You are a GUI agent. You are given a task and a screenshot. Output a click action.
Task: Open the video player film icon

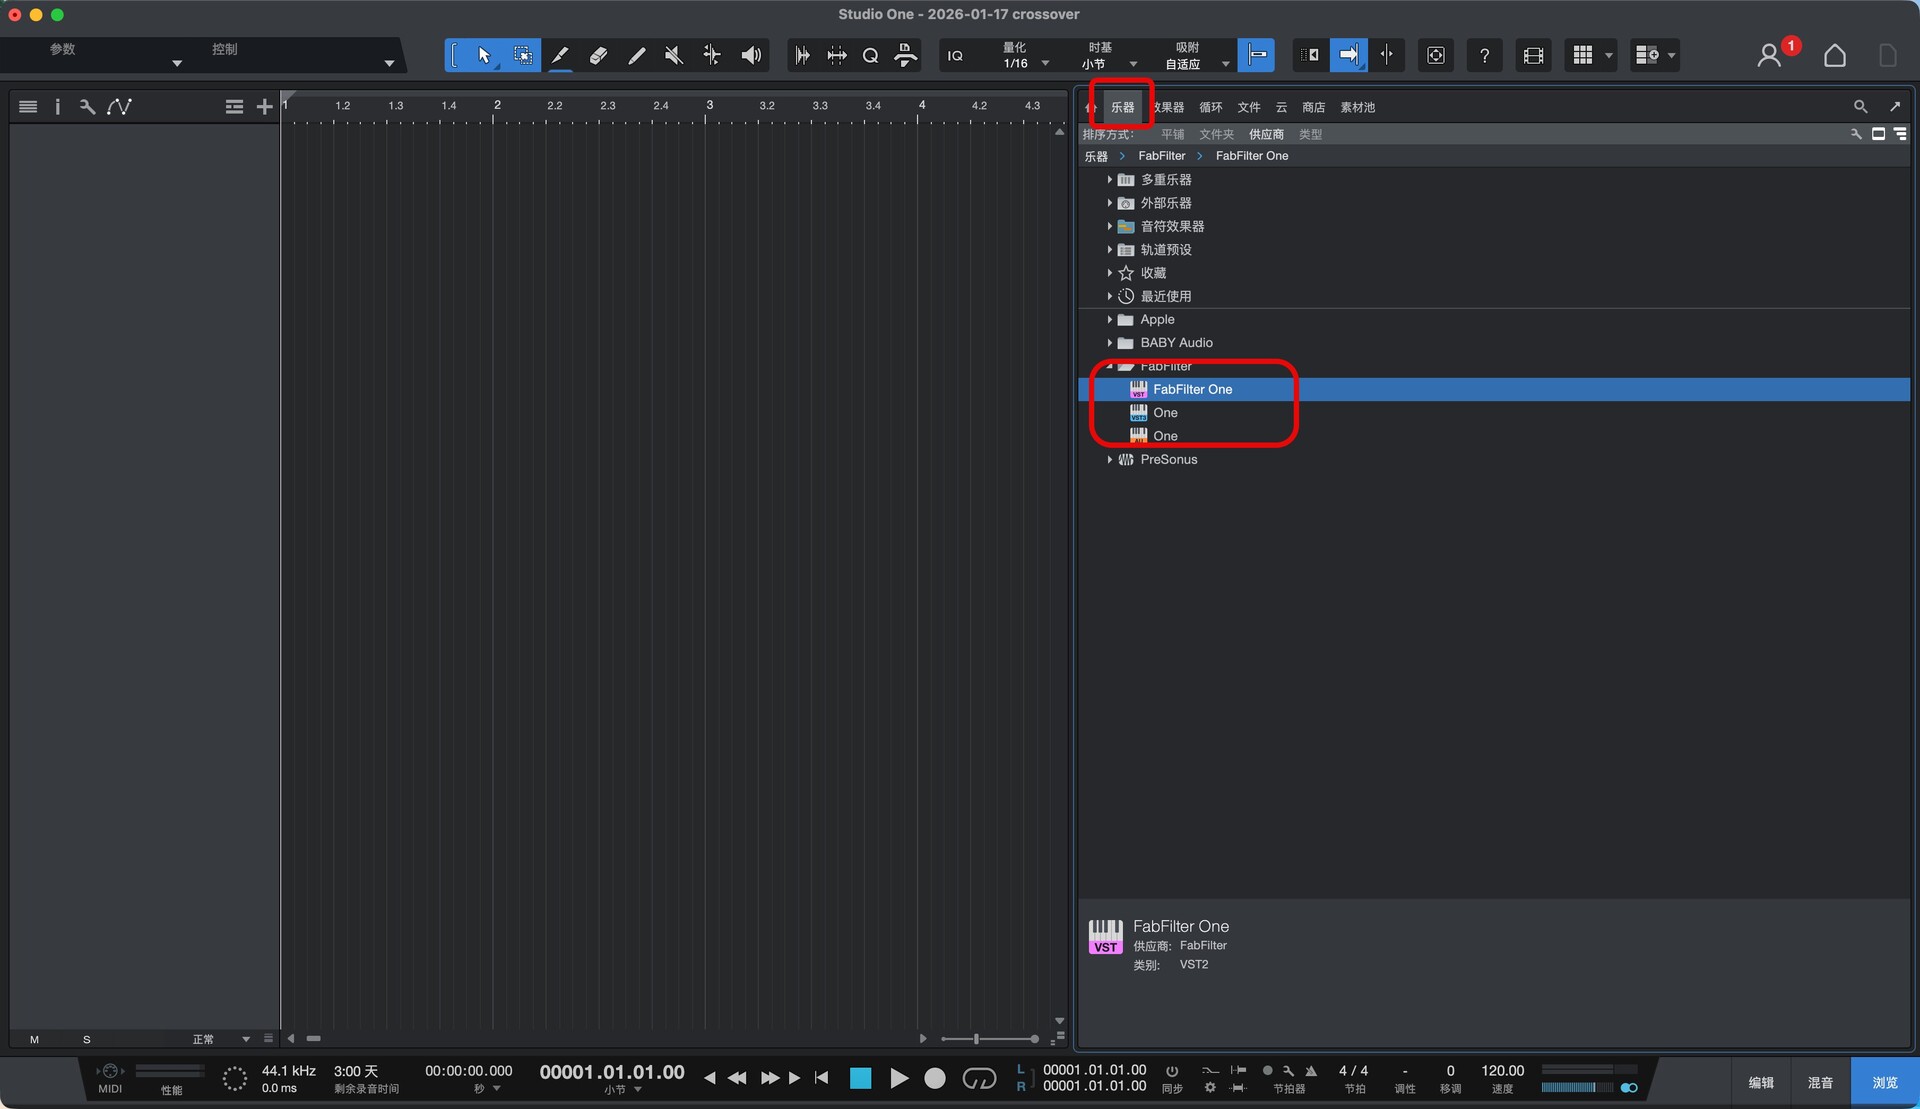pyautogui.click(x=1533, y=56)
